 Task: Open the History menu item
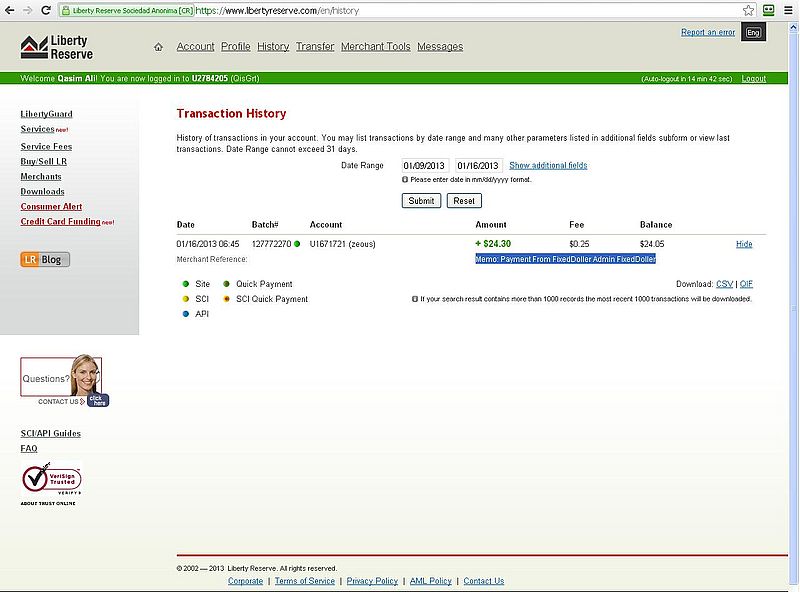tap(273, 46)
